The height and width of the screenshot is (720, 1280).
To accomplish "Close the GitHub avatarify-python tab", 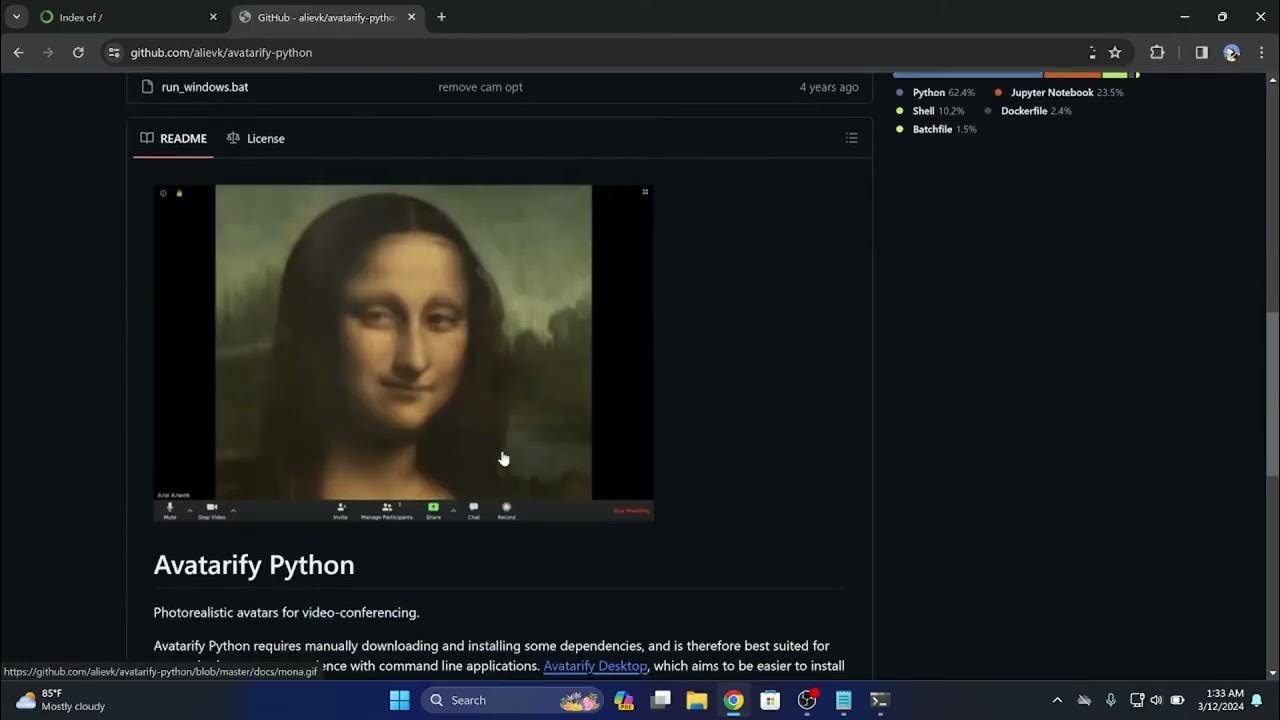I will [411, 17].
